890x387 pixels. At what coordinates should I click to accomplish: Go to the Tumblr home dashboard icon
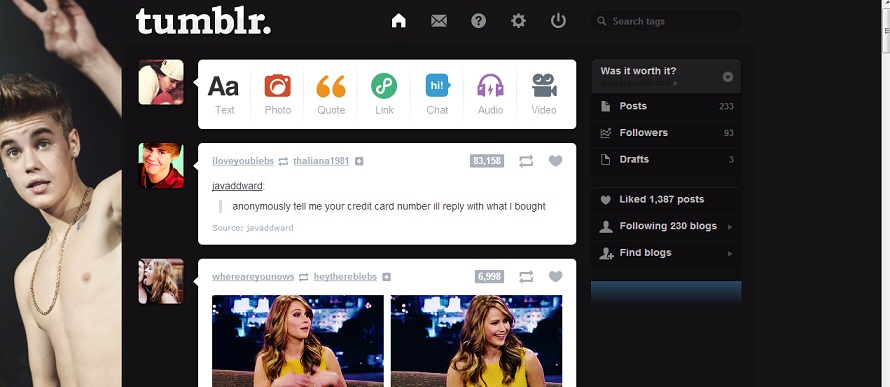(398, 21)
